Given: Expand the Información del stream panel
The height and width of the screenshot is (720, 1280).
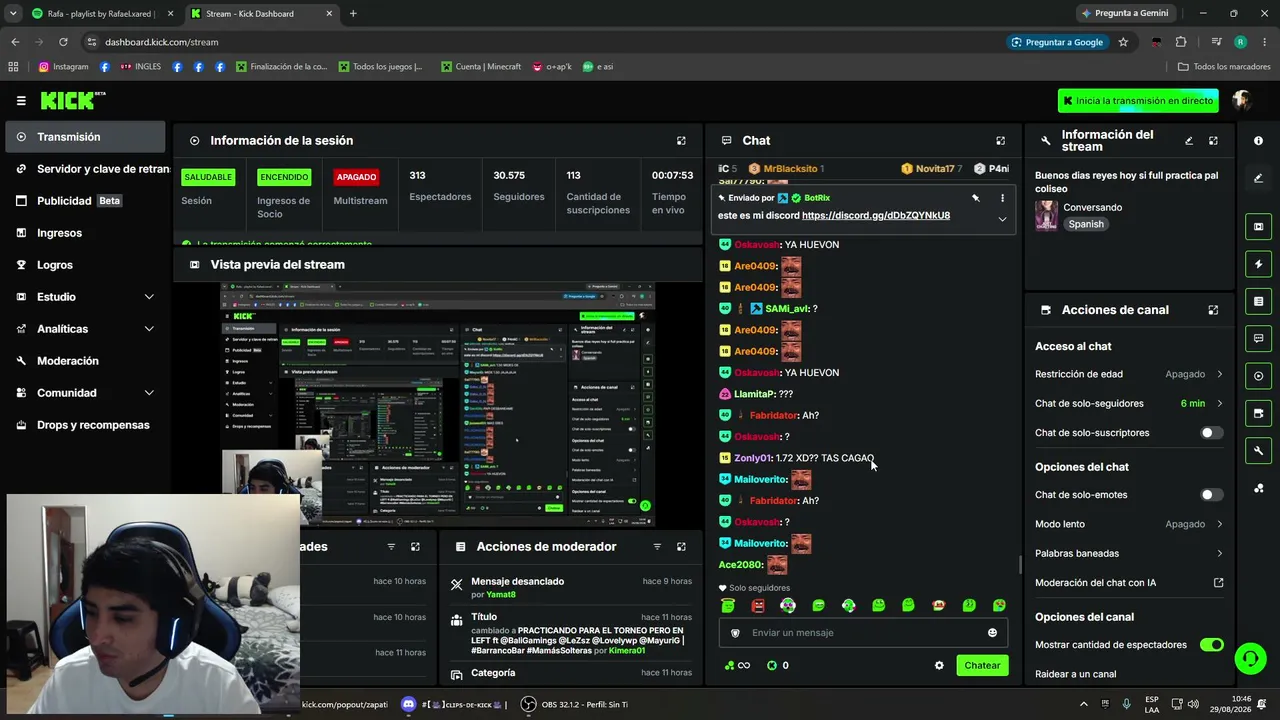Looking at the screenshot, I should point(1213,141).
